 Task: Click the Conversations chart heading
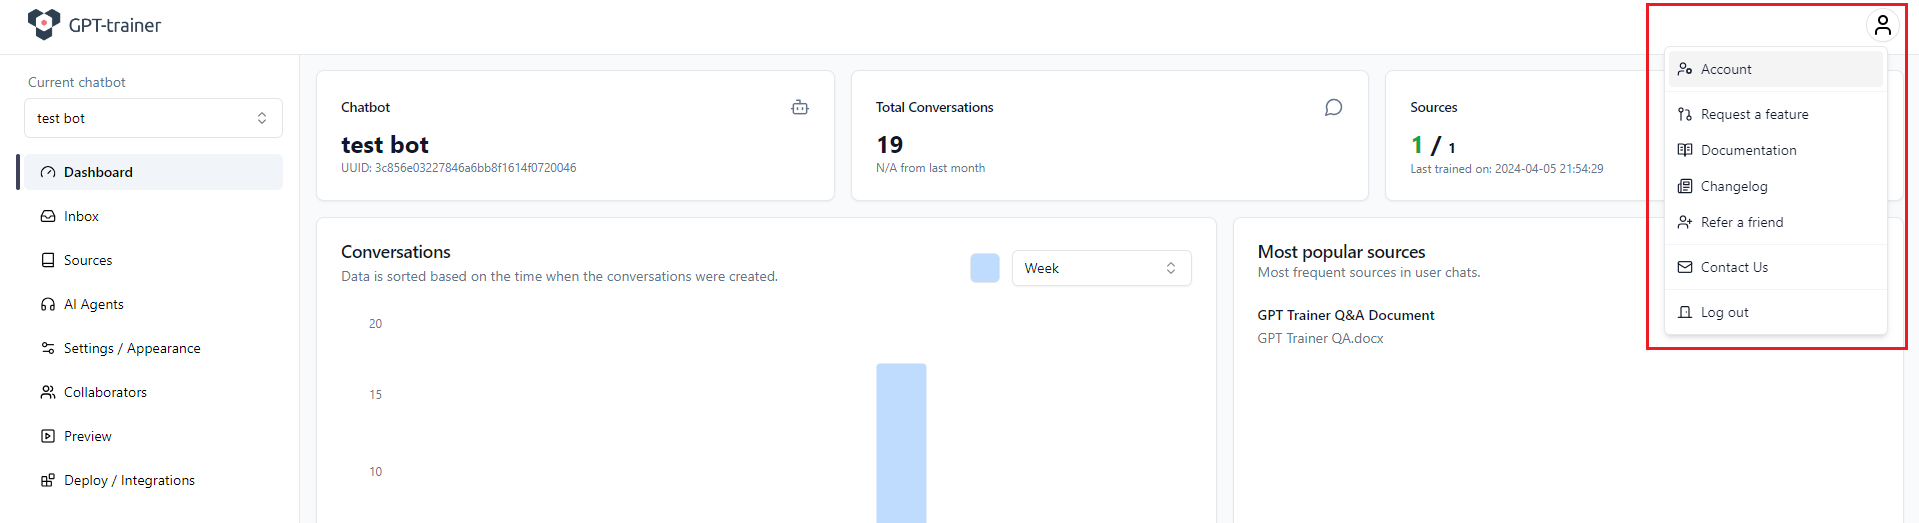point(396,252)
